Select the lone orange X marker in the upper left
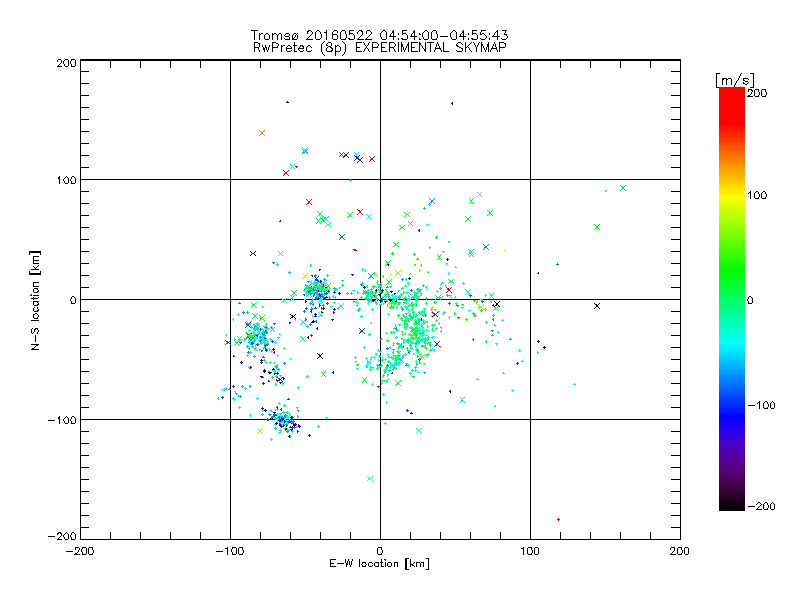This screenshot has height=600, width=800. tap(262, 133)
